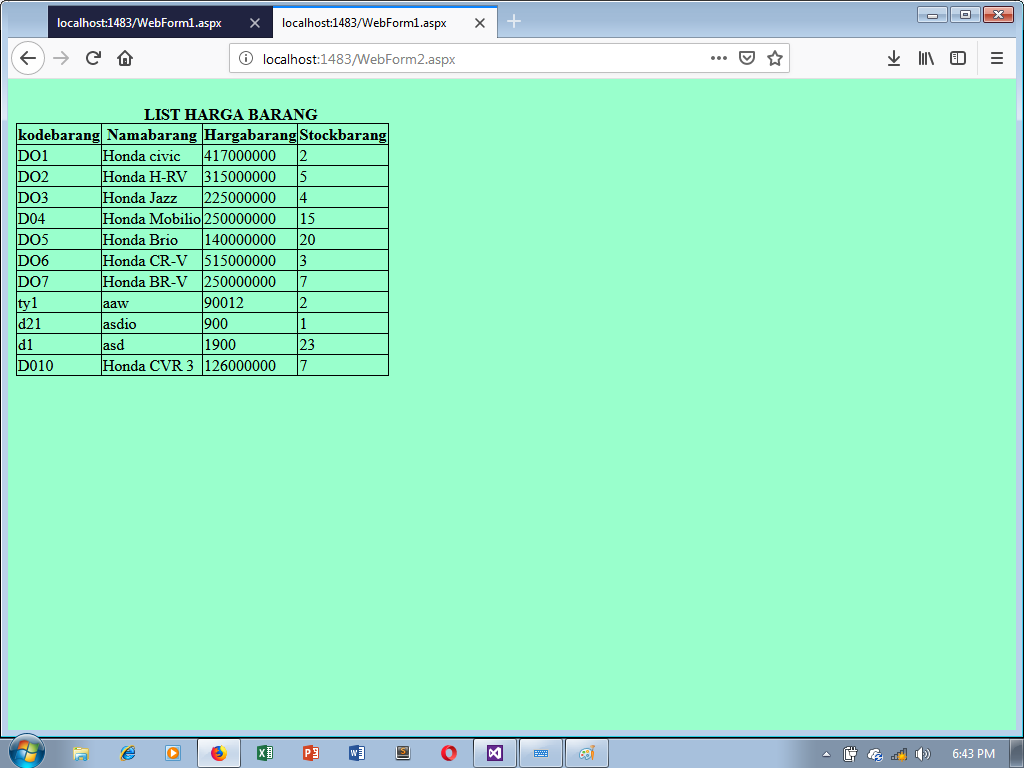Click the 90012 price cell
This screenshot has height=768, width=1024.
click(x=250, y=302)
